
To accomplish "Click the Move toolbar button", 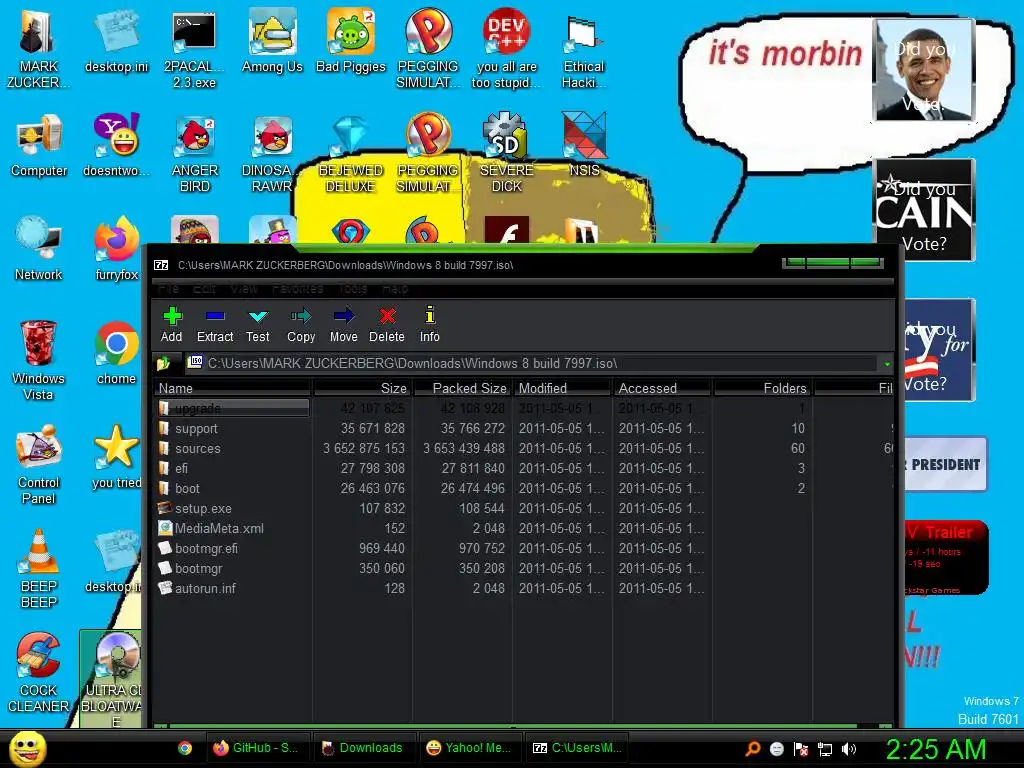I will [x=344, y=325].
